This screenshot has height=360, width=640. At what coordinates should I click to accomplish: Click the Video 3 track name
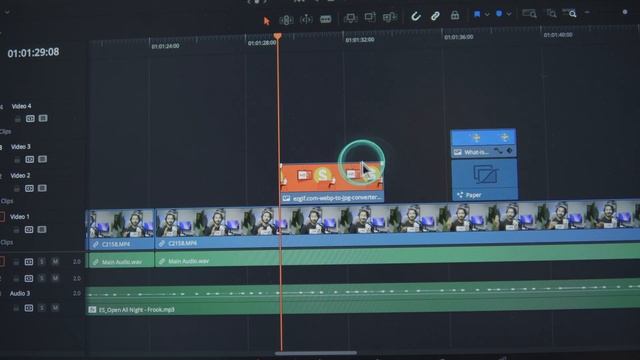[x=21, y=147]
